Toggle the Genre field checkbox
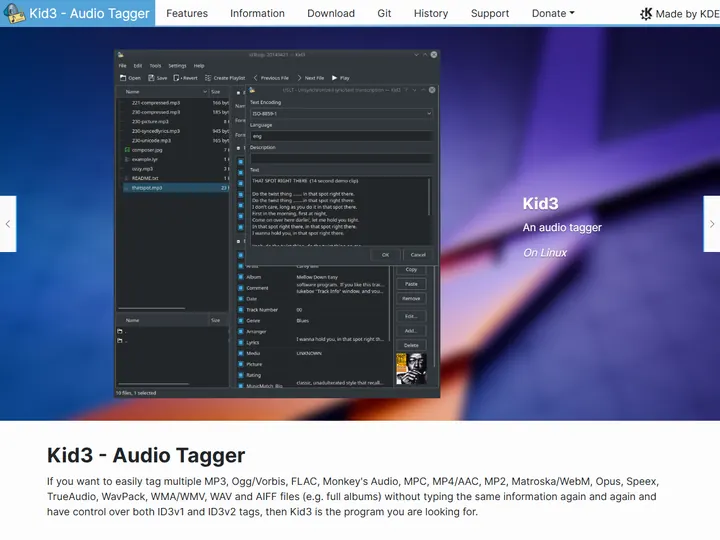 point(241,321)
